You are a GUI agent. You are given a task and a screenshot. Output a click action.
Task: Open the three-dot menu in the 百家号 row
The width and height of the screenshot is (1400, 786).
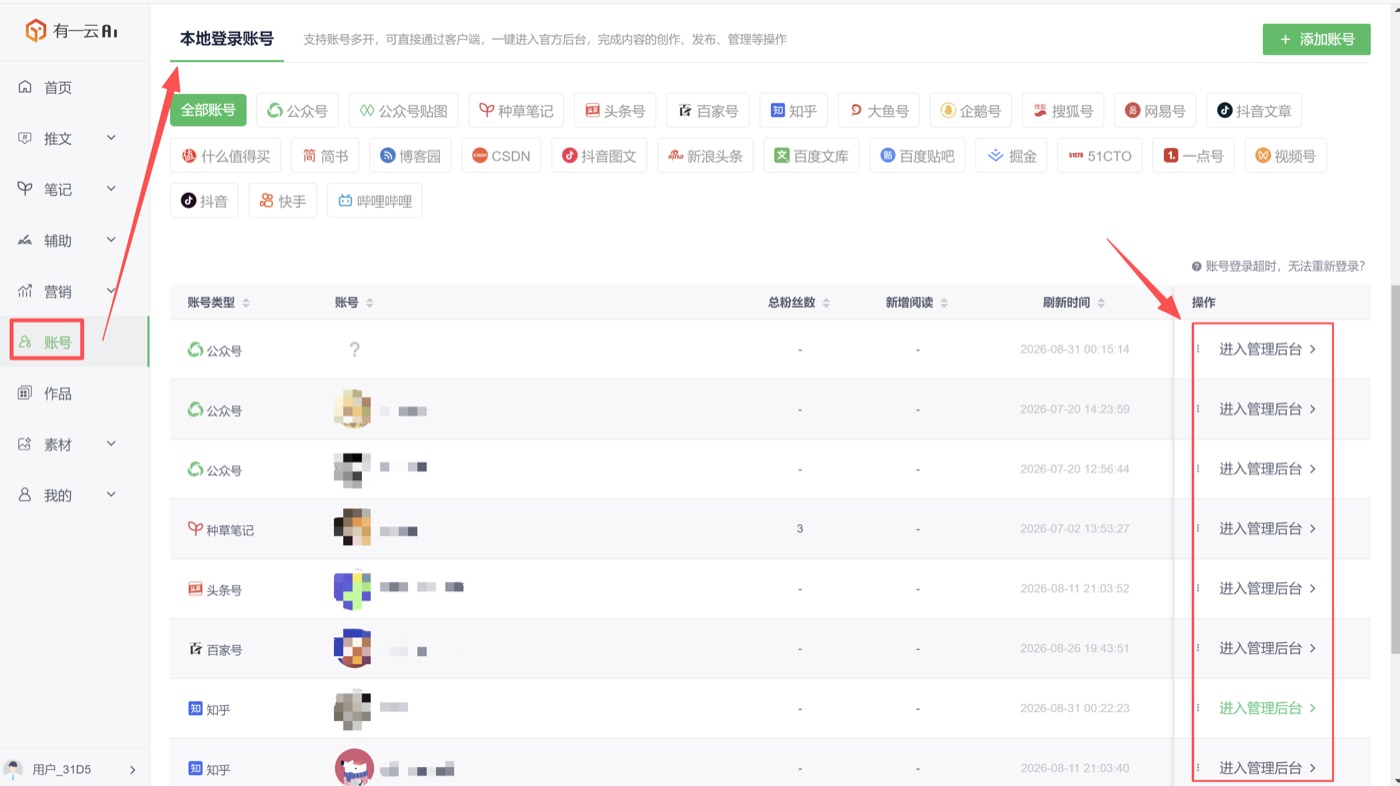[1198, 649]
